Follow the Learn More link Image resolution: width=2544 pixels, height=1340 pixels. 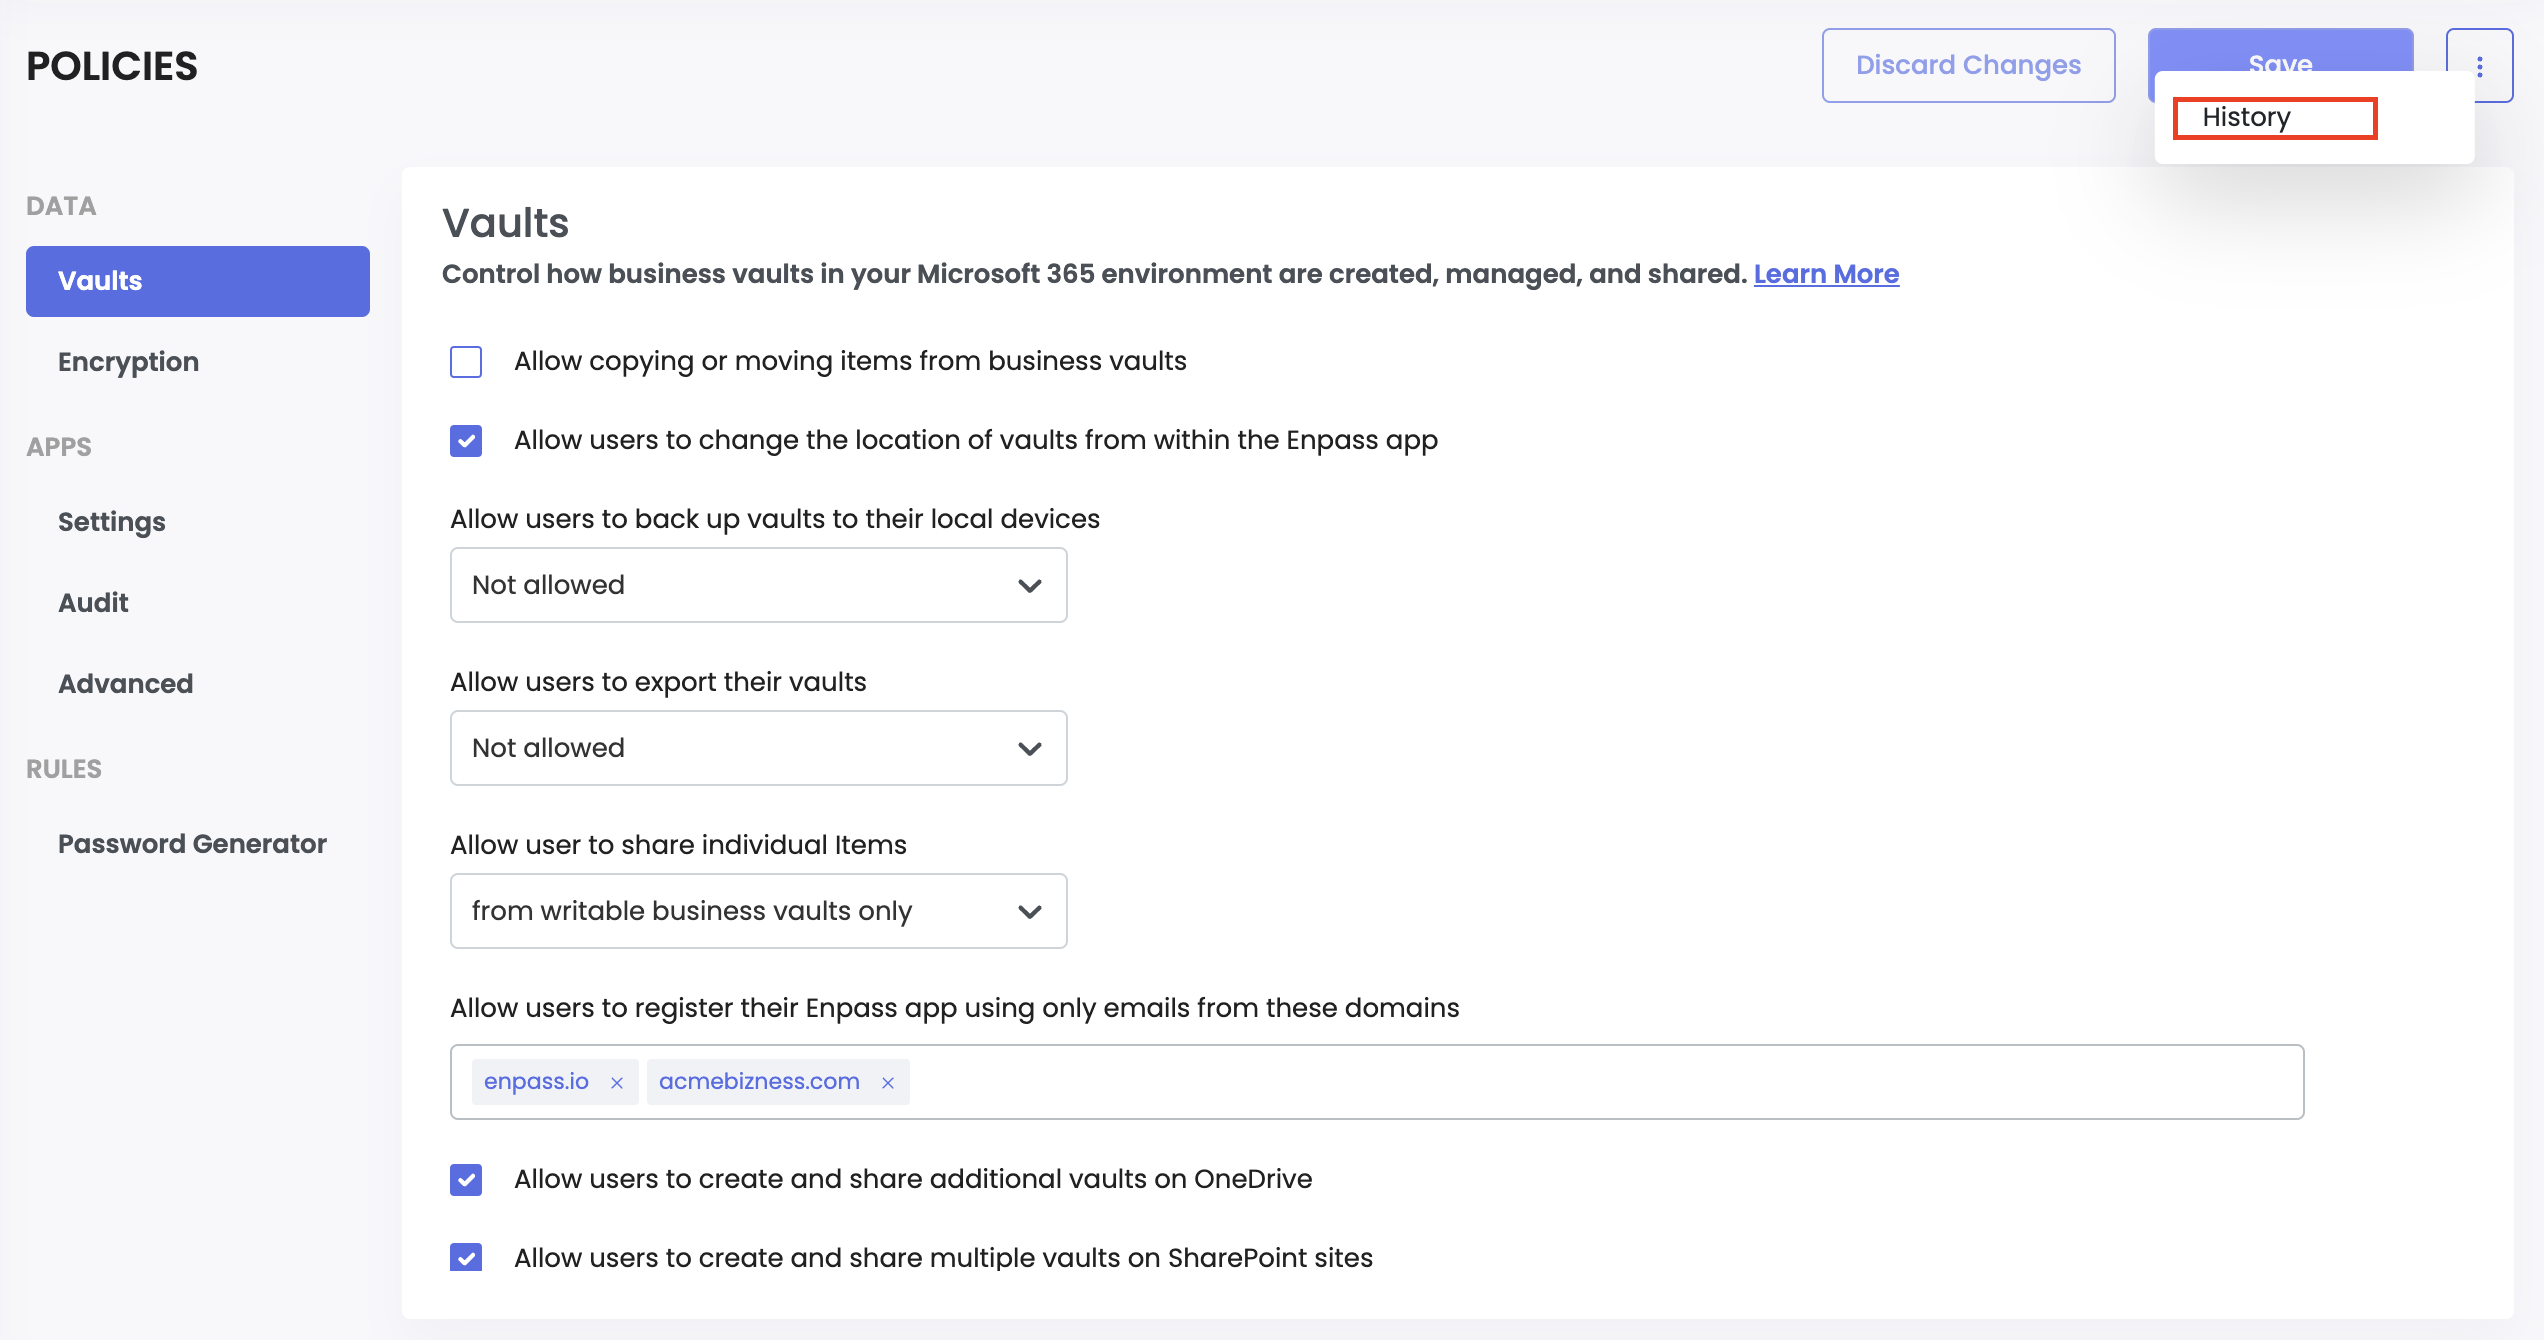click(x=1826, y=274)
